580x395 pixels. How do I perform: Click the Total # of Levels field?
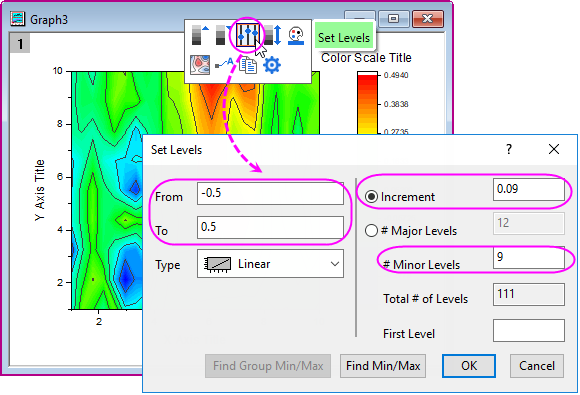(529, 294)
